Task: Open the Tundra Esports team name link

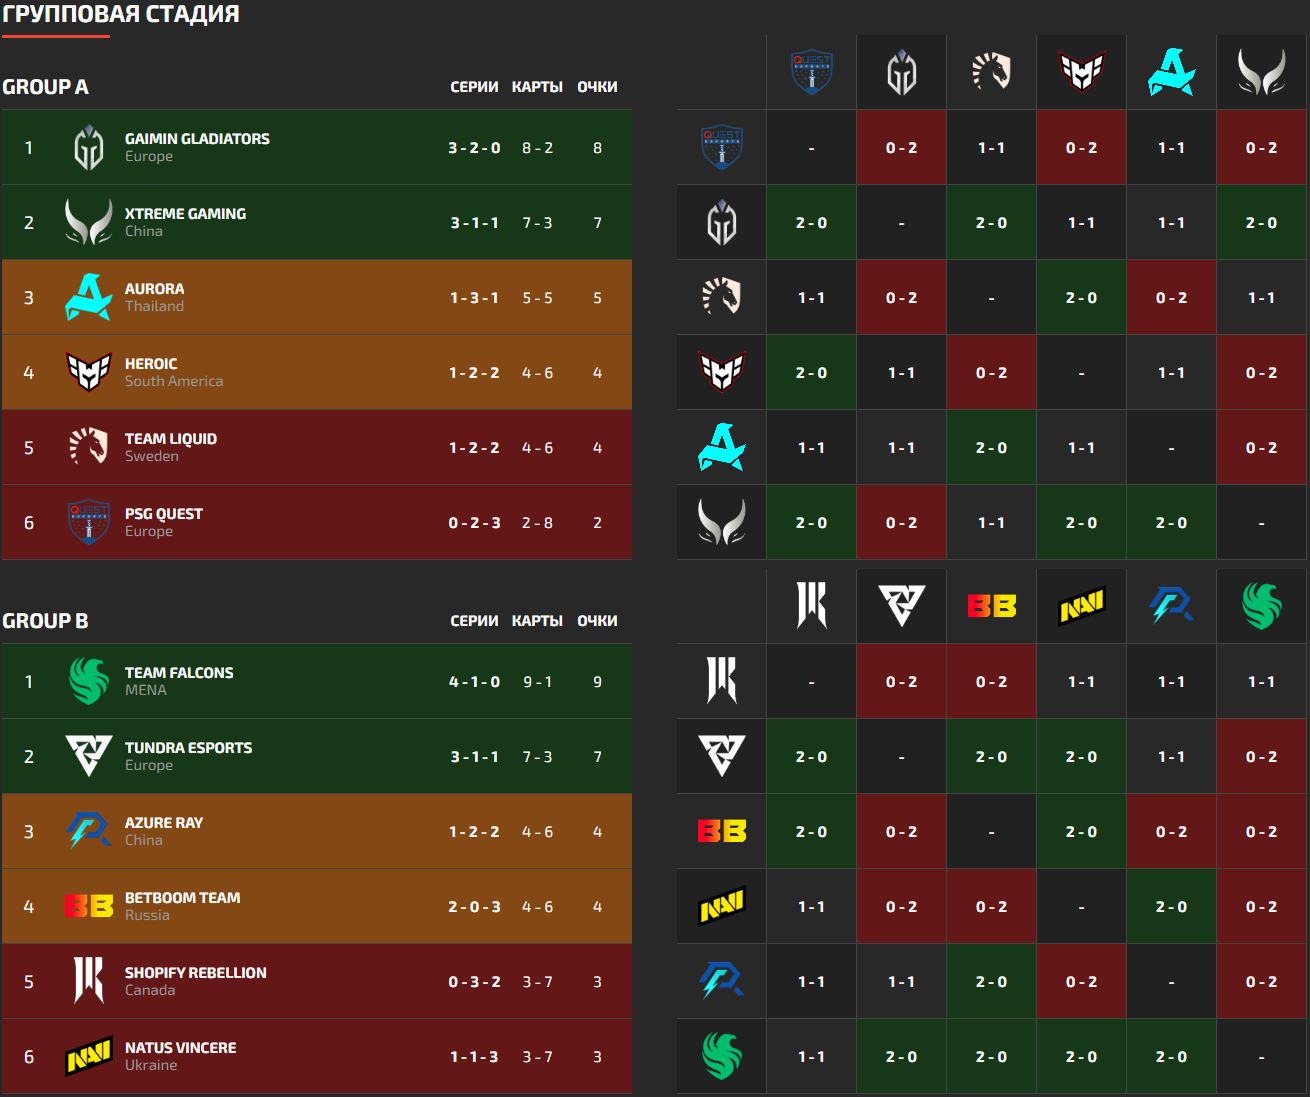Action: [x=188, y=748]
